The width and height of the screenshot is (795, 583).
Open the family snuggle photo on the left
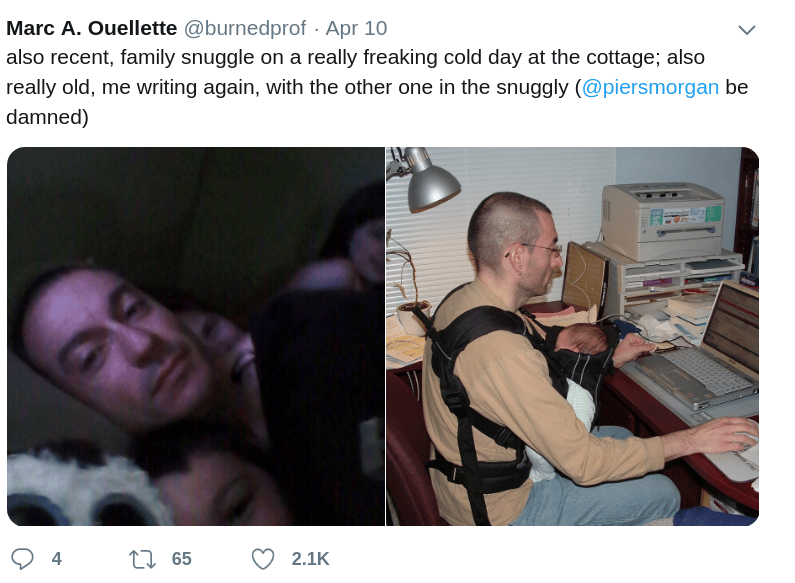(196, 336)
